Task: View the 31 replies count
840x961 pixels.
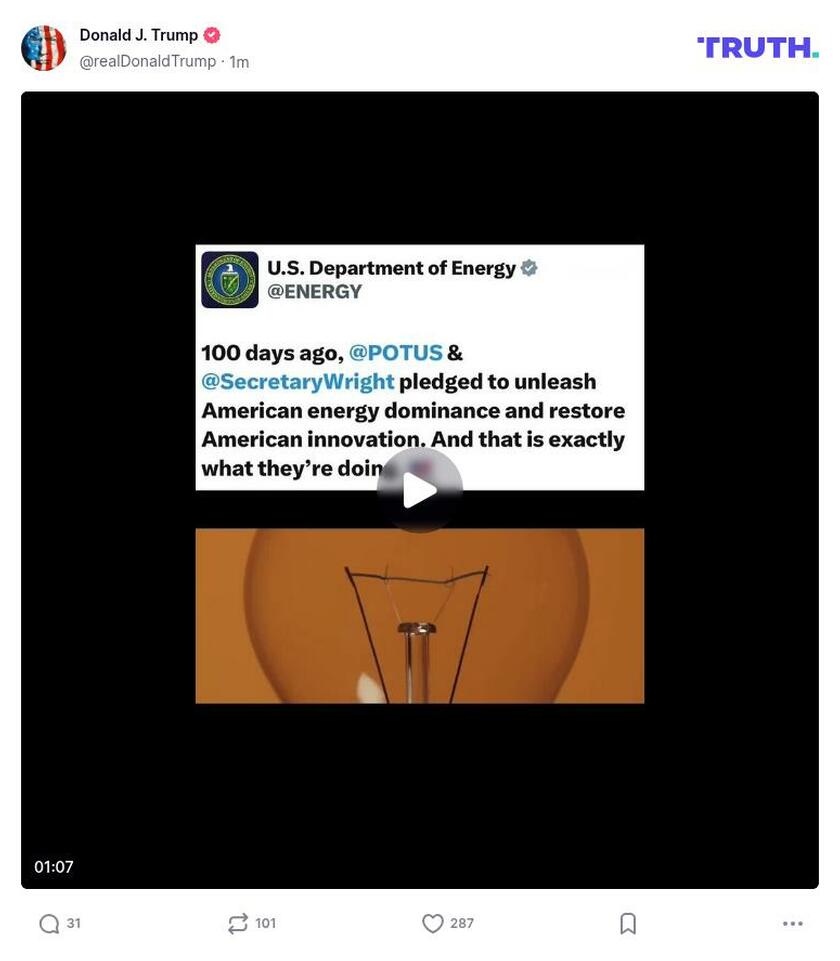Action: pyautogui.click(x=74, y=923)
